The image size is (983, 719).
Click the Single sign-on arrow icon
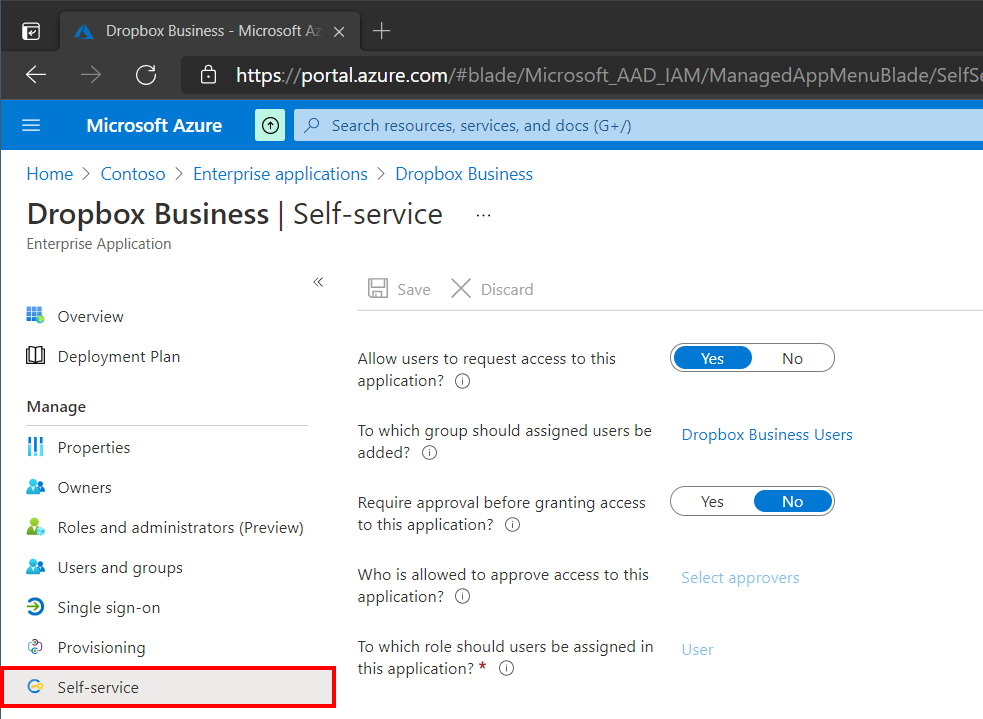pyautogui.click(x=35, y=607)
